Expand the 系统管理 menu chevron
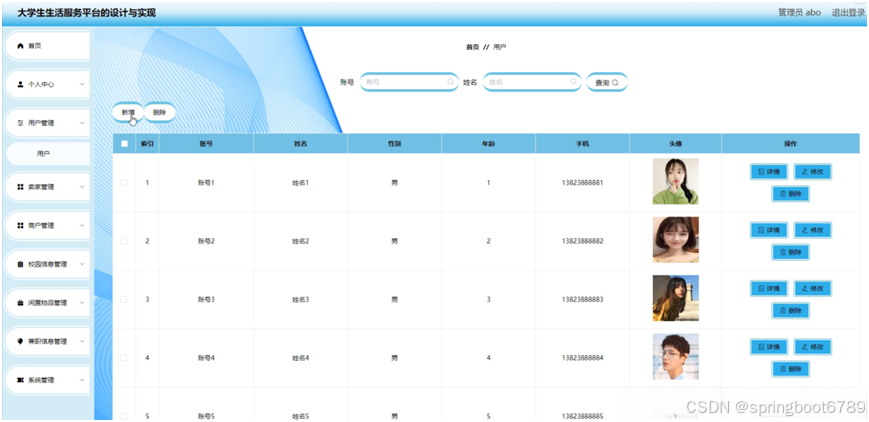The width and height of the screenshot is (869, 422). point(82,380)
